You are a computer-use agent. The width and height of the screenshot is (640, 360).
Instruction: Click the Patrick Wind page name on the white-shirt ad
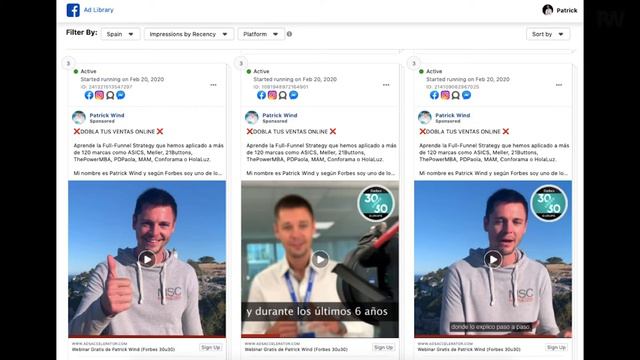click(x=280, y=115)
